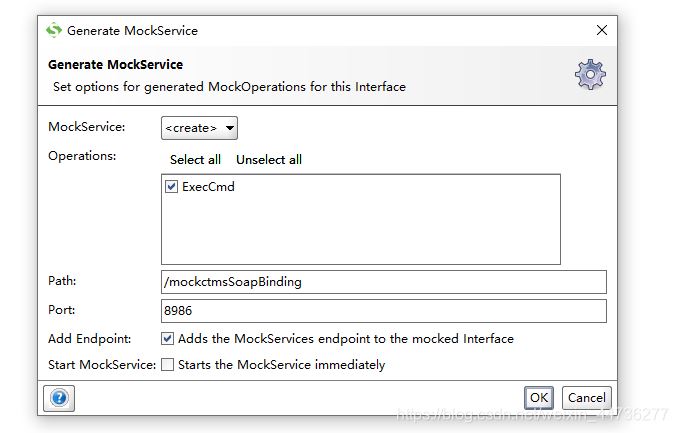Click the Generate MockService title bar text
This screenshot has width=678, height=433.
[132, 30]
